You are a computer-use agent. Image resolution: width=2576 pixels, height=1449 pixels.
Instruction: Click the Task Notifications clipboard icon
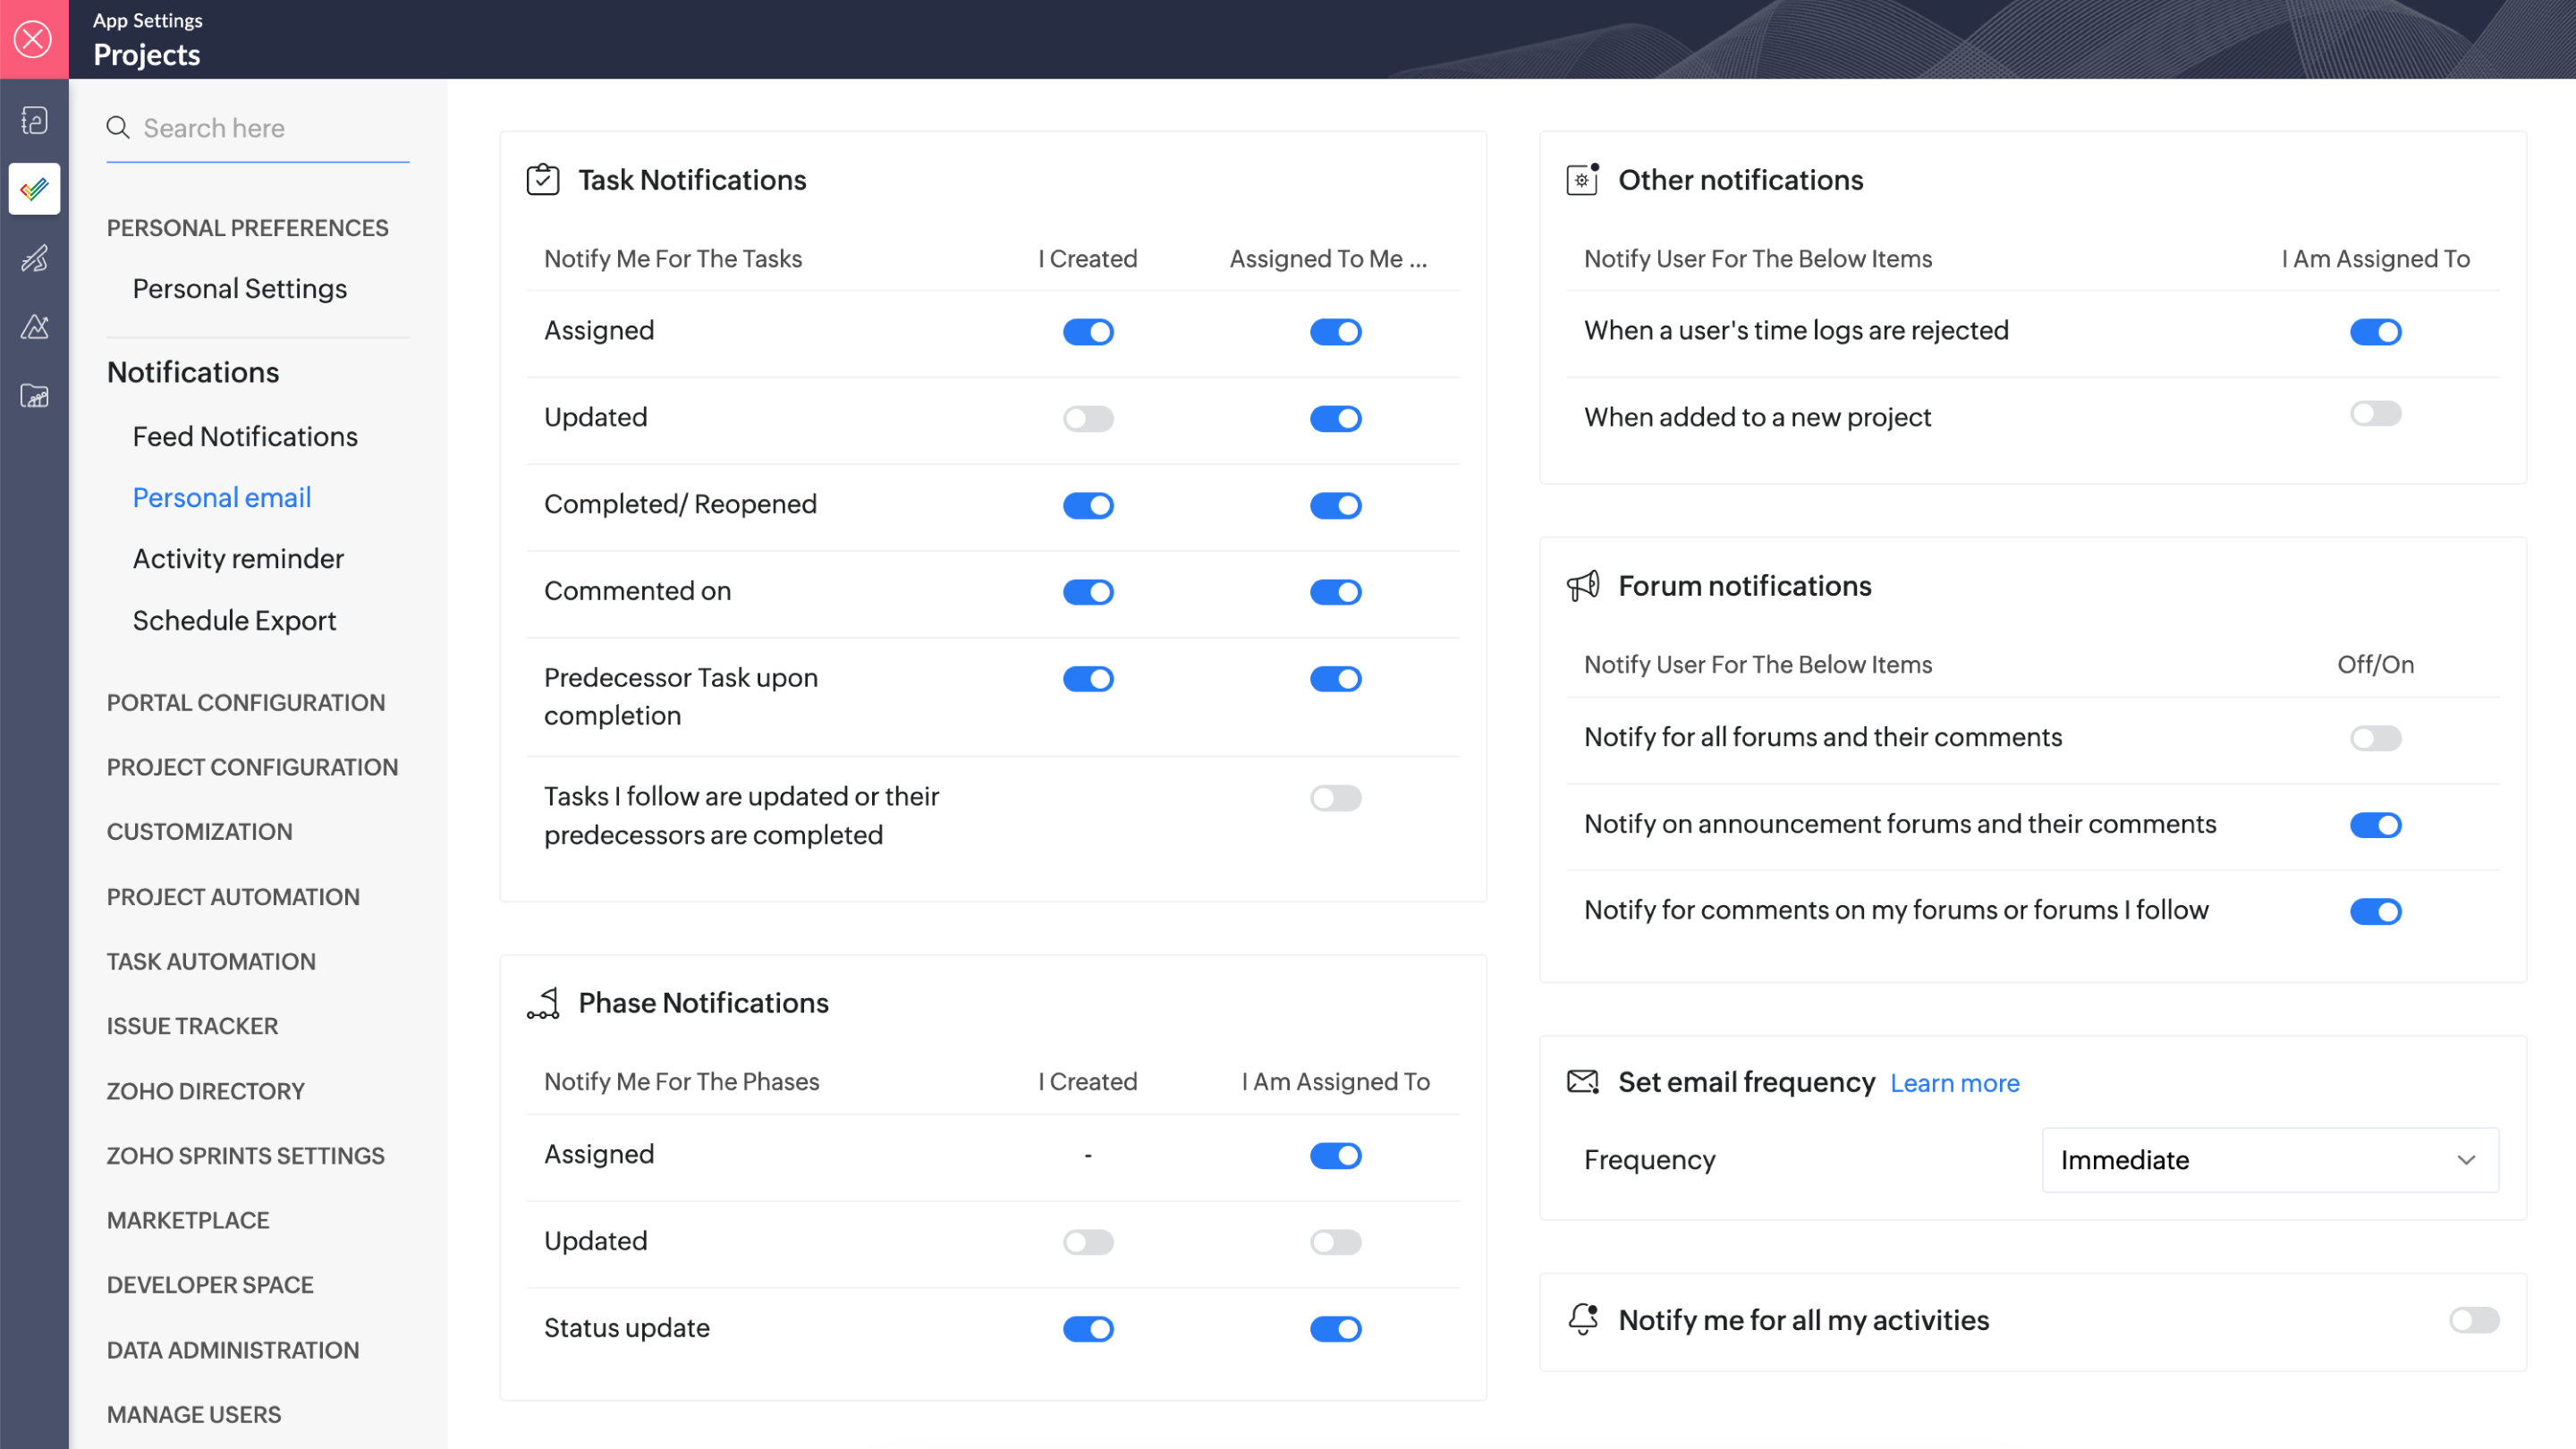click(x=542, y=180)
